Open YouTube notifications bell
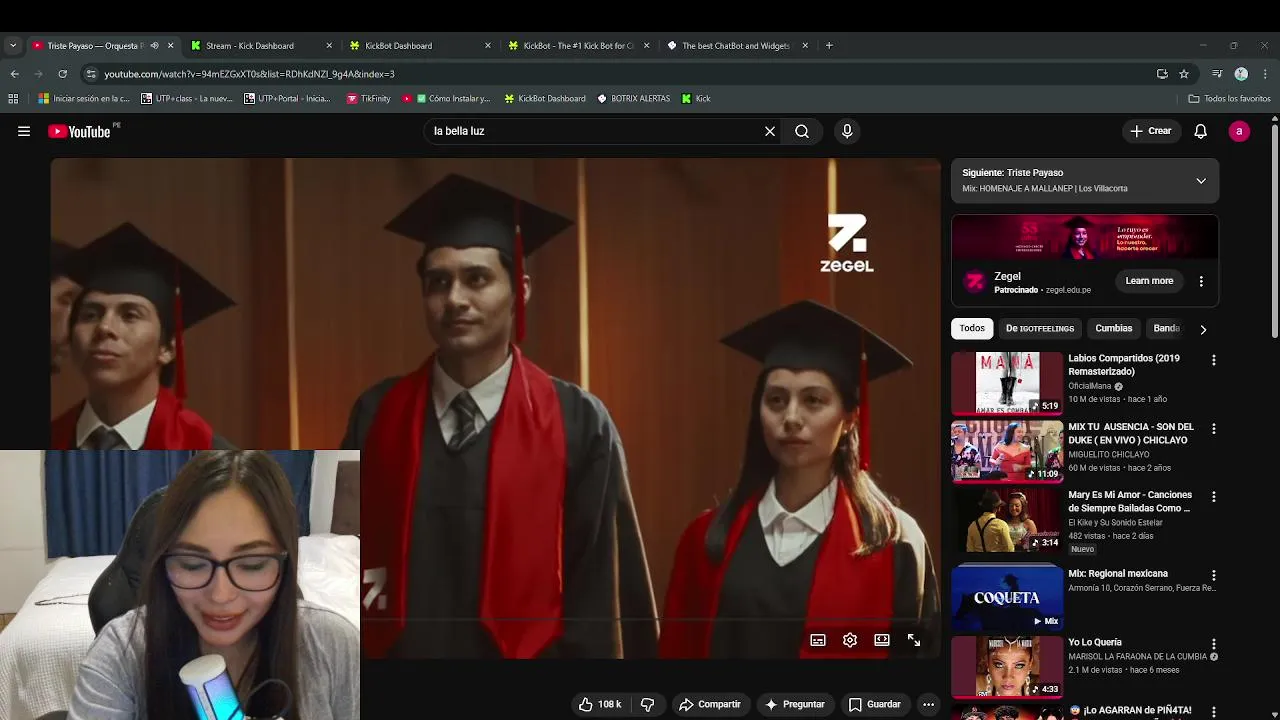This screenshot has height=720, width=1280. tap(1201, 131)
